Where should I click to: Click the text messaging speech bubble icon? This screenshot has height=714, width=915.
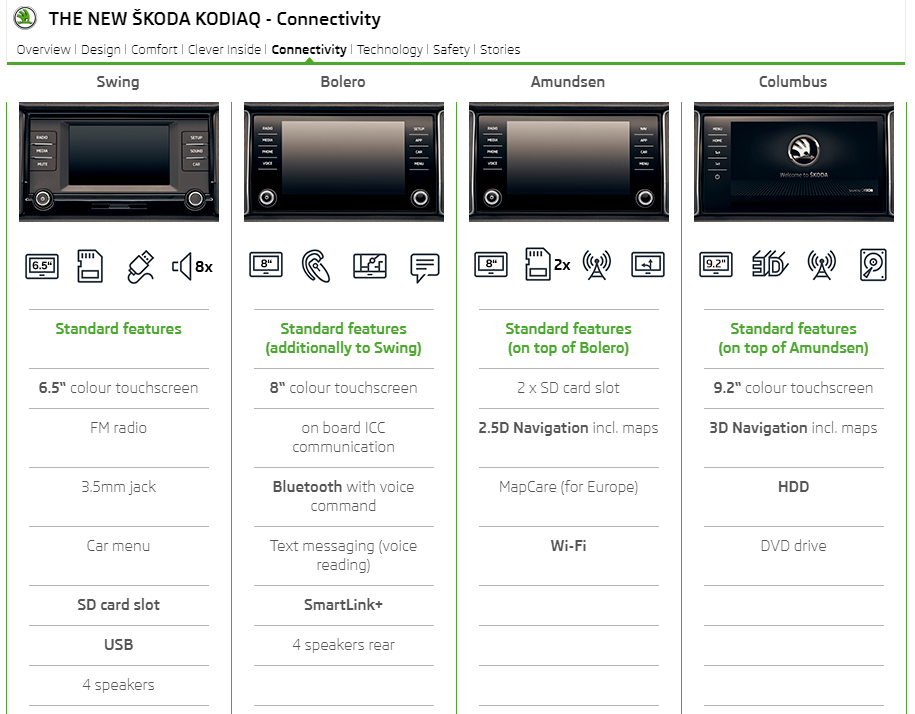[x=425, y=267]
